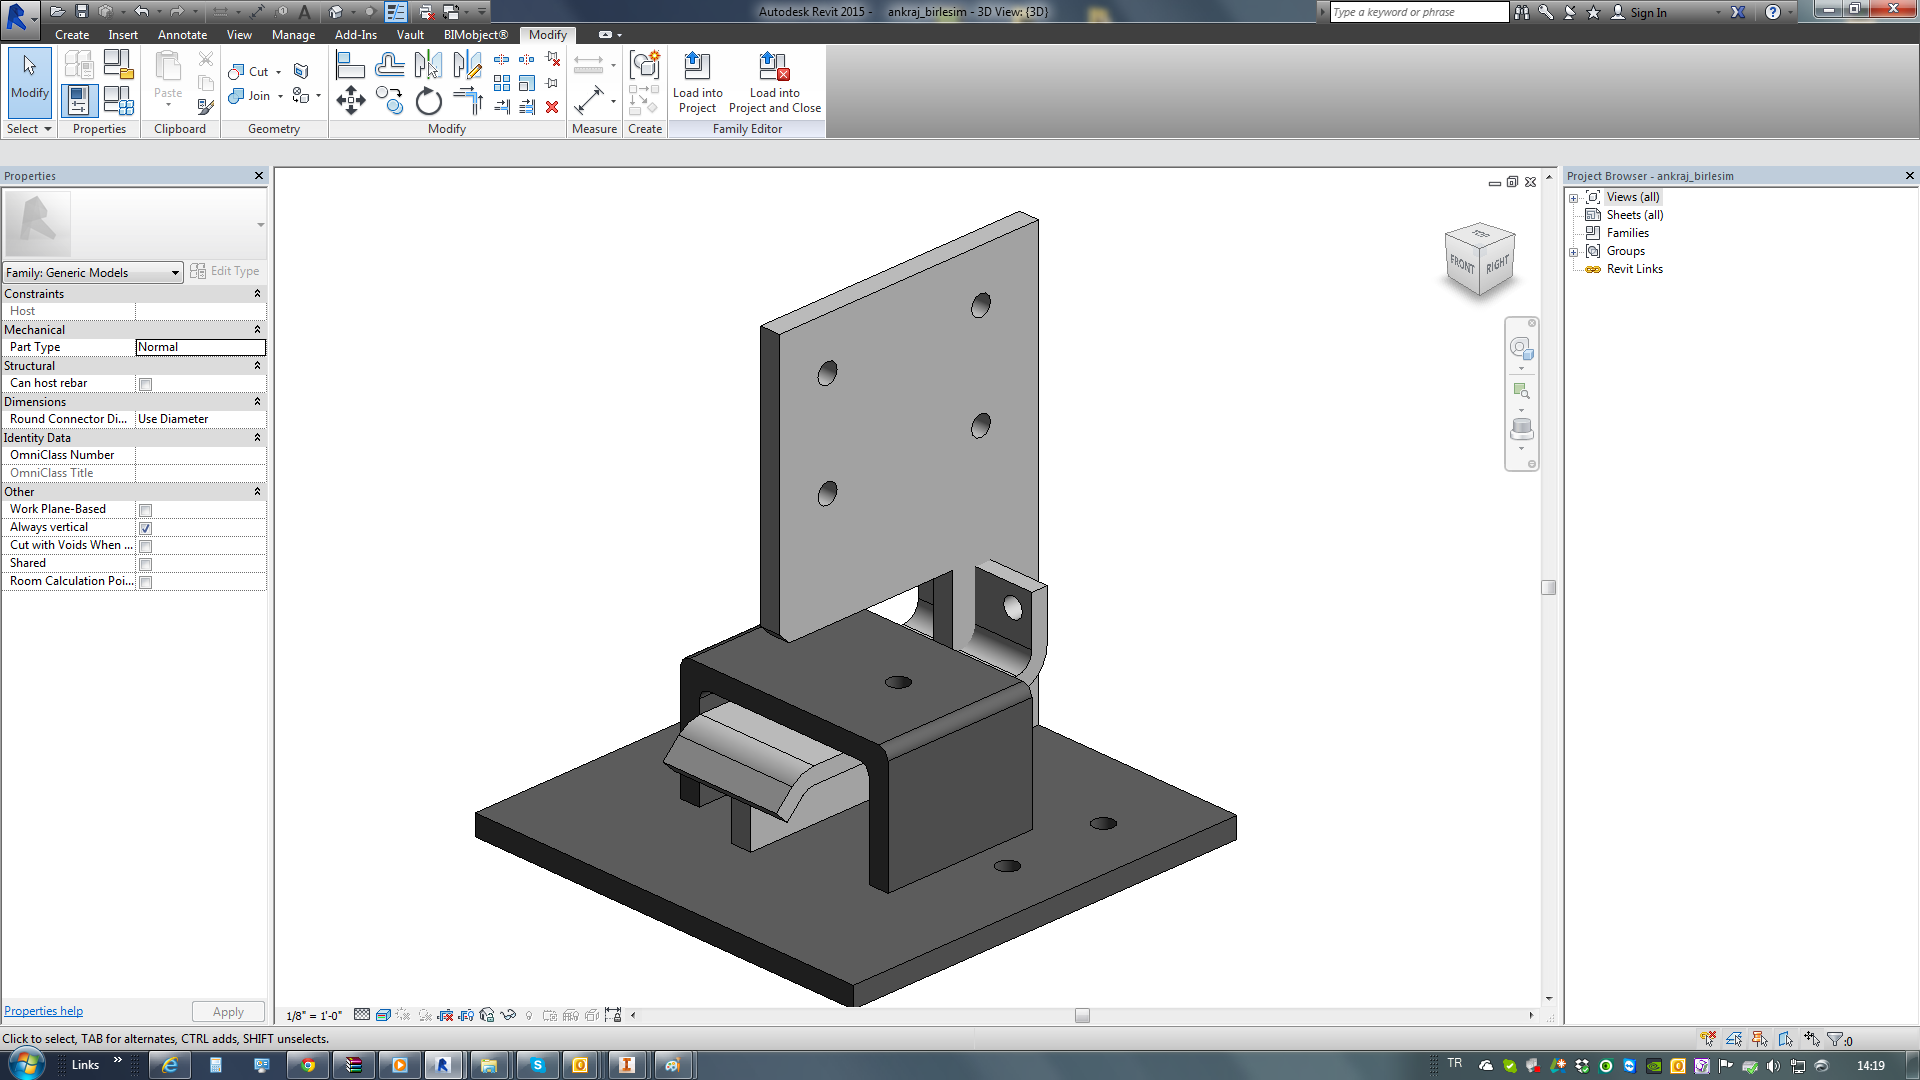Open the Annotate ribbon tab
This screenshot has height=1080, width=1920.
182,35
